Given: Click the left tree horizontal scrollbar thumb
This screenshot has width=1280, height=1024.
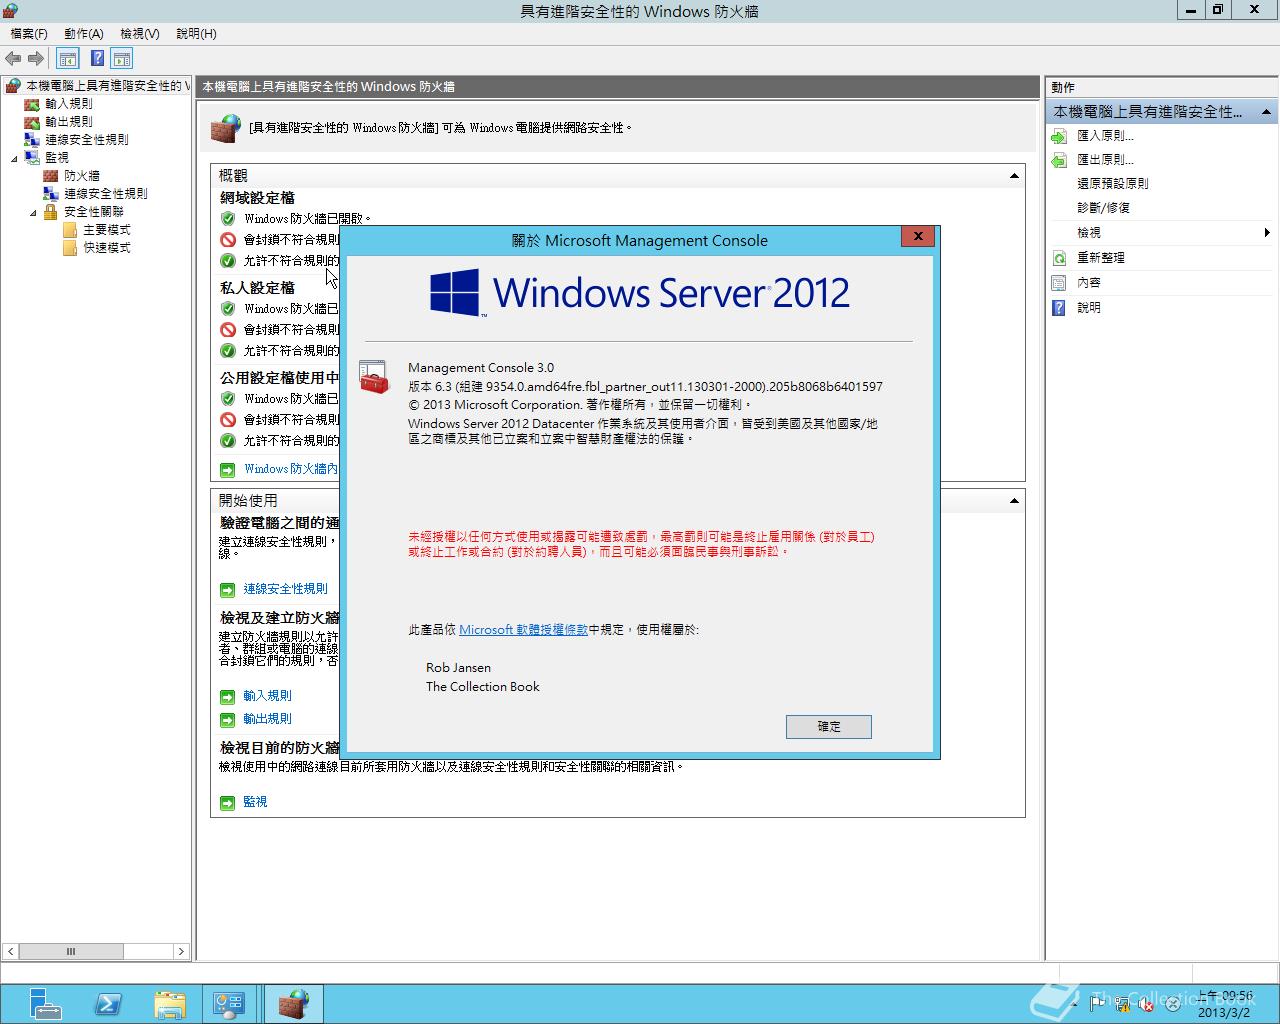Looking at the screenshot, I should click(71, 952).
